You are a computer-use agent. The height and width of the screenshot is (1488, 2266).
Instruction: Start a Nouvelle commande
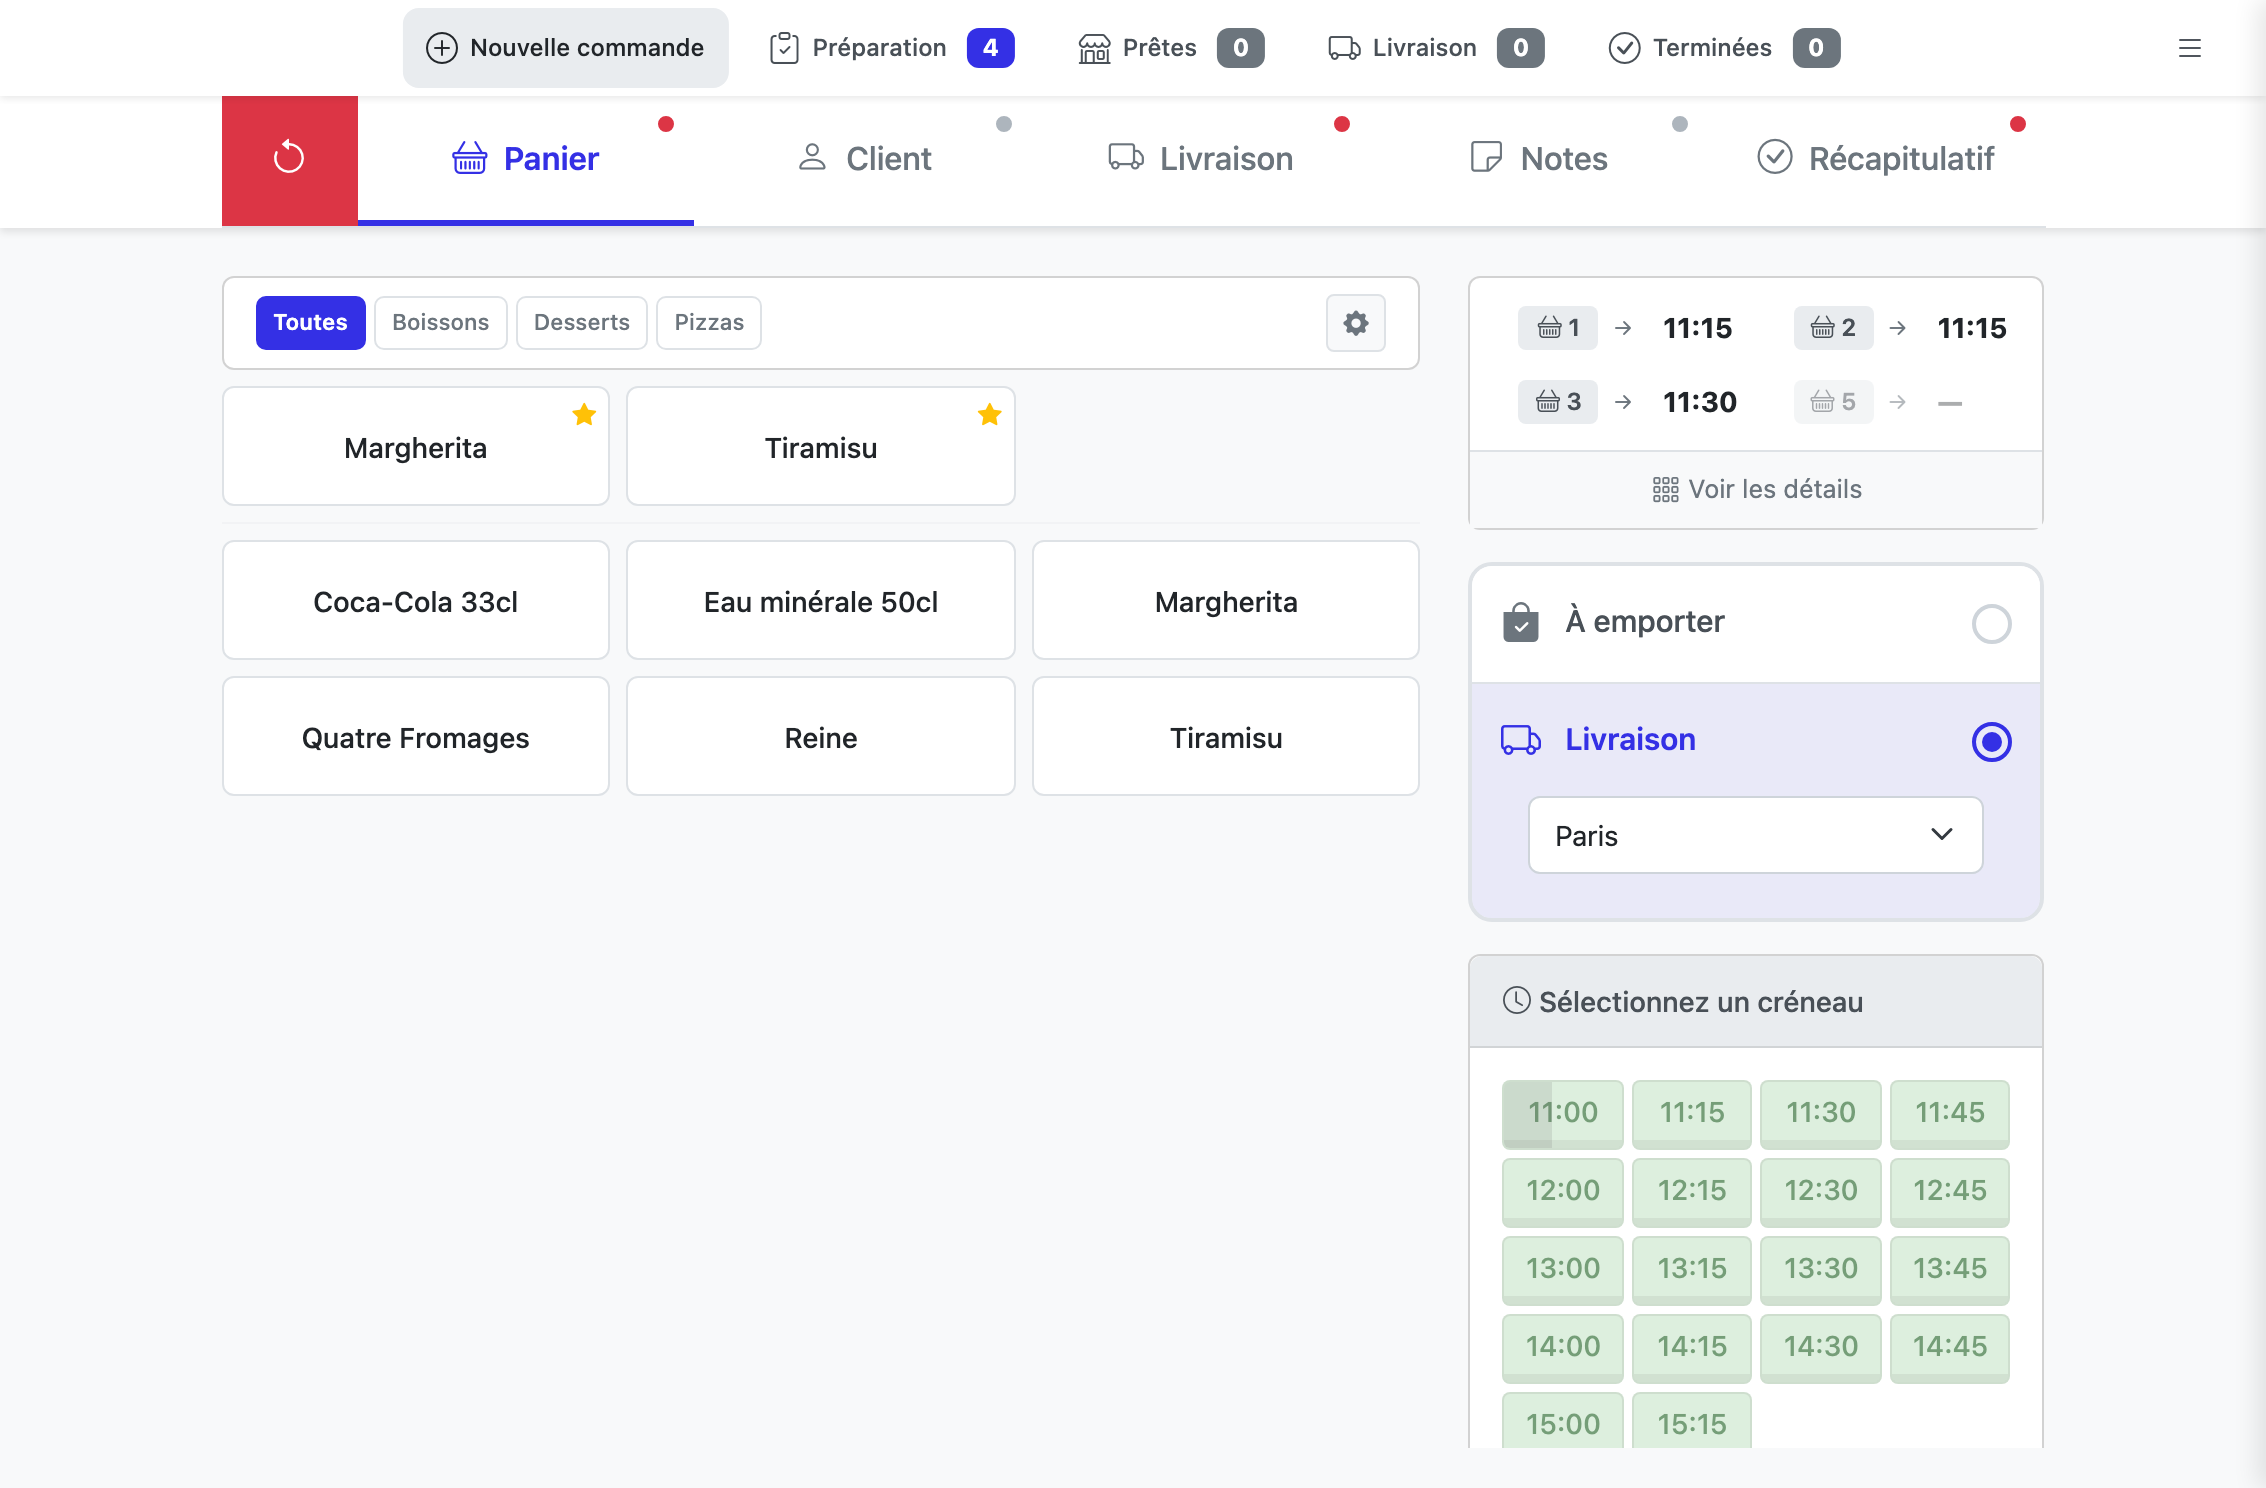566,48
